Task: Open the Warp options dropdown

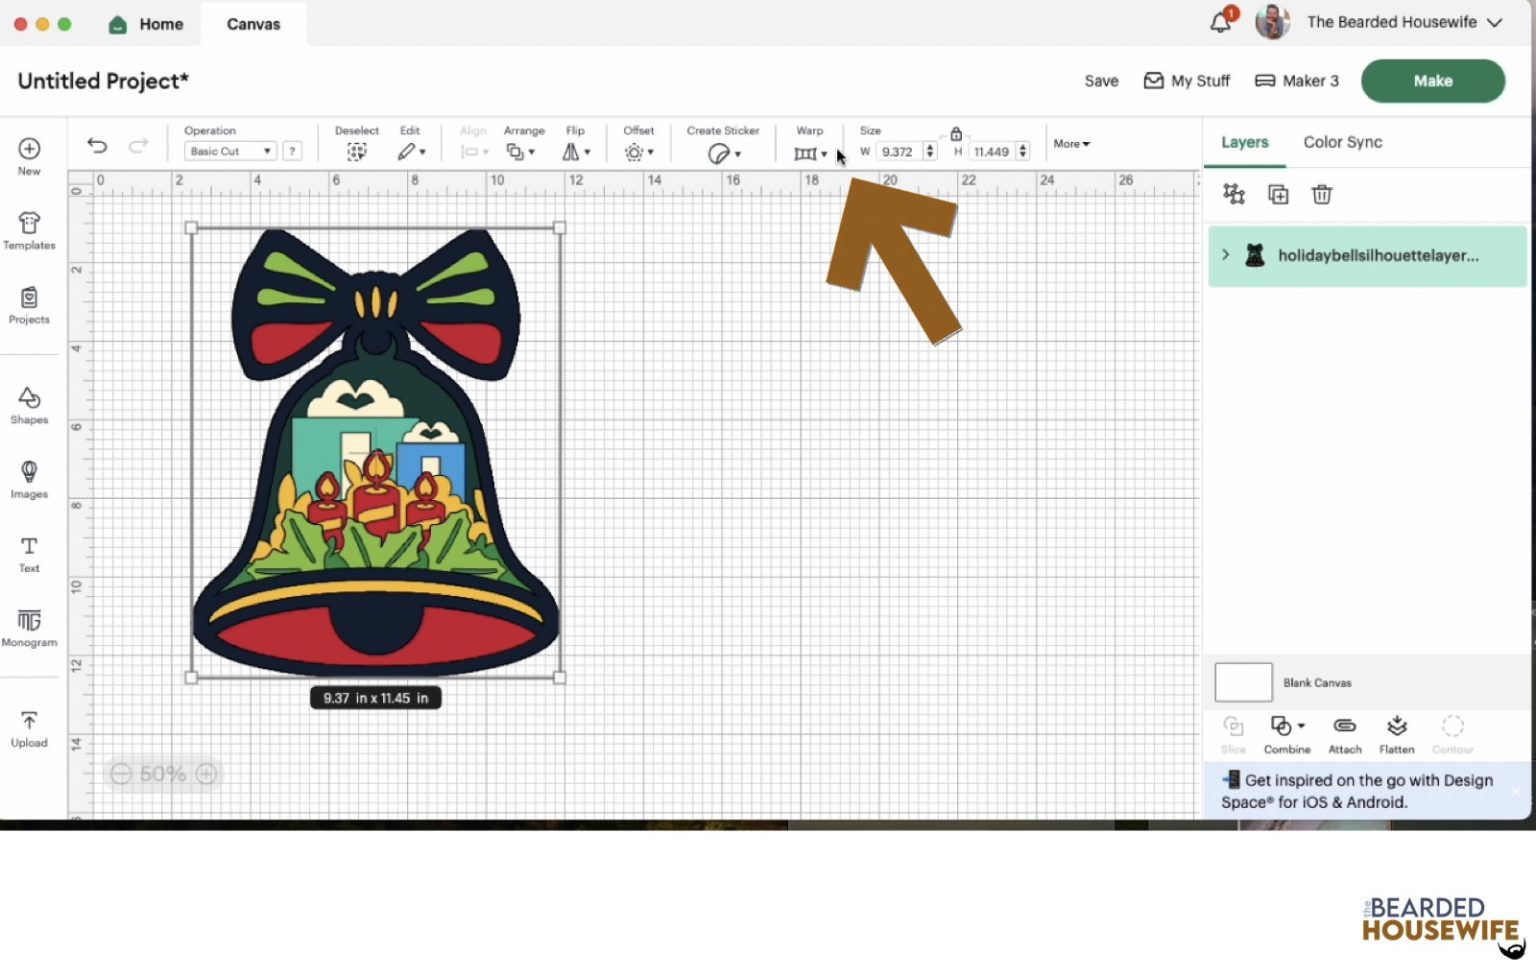Action: click(x=823, y=153)
